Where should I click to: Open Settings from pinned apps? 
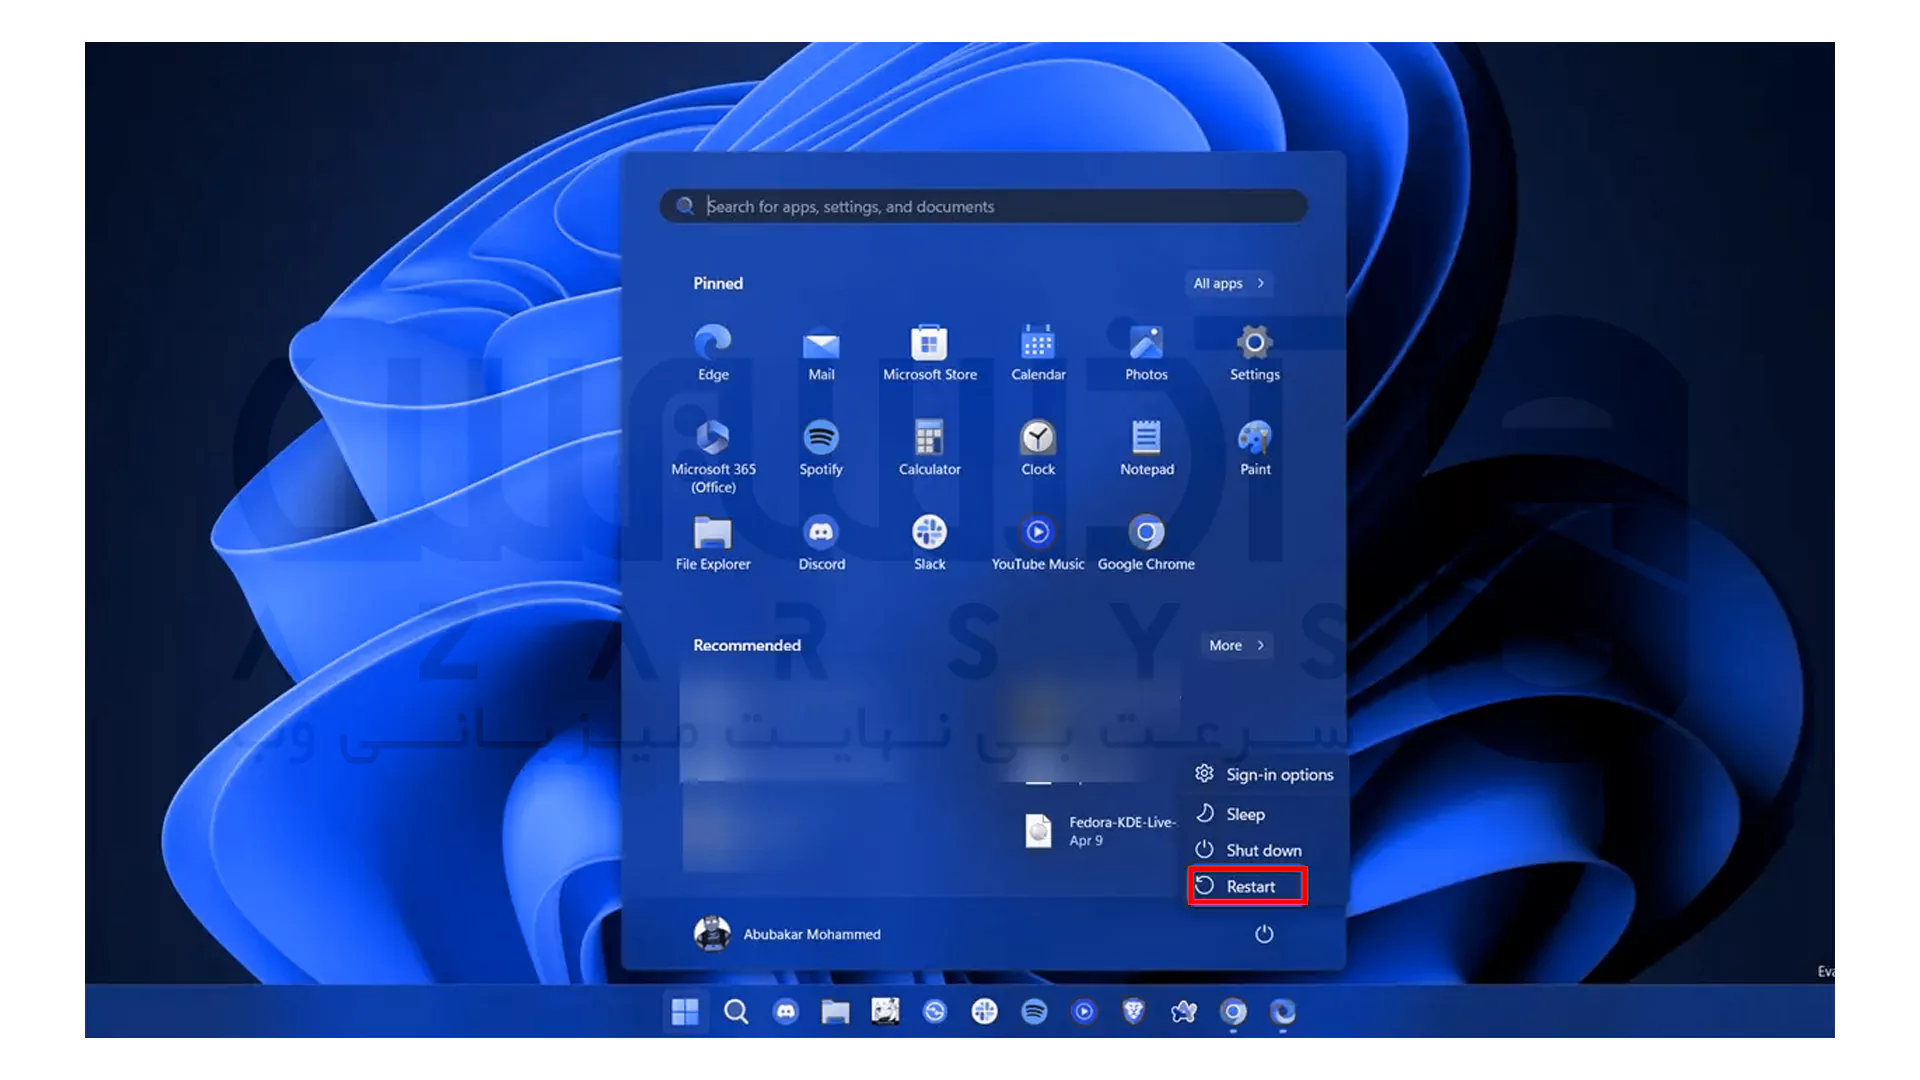pos(1255,352)
